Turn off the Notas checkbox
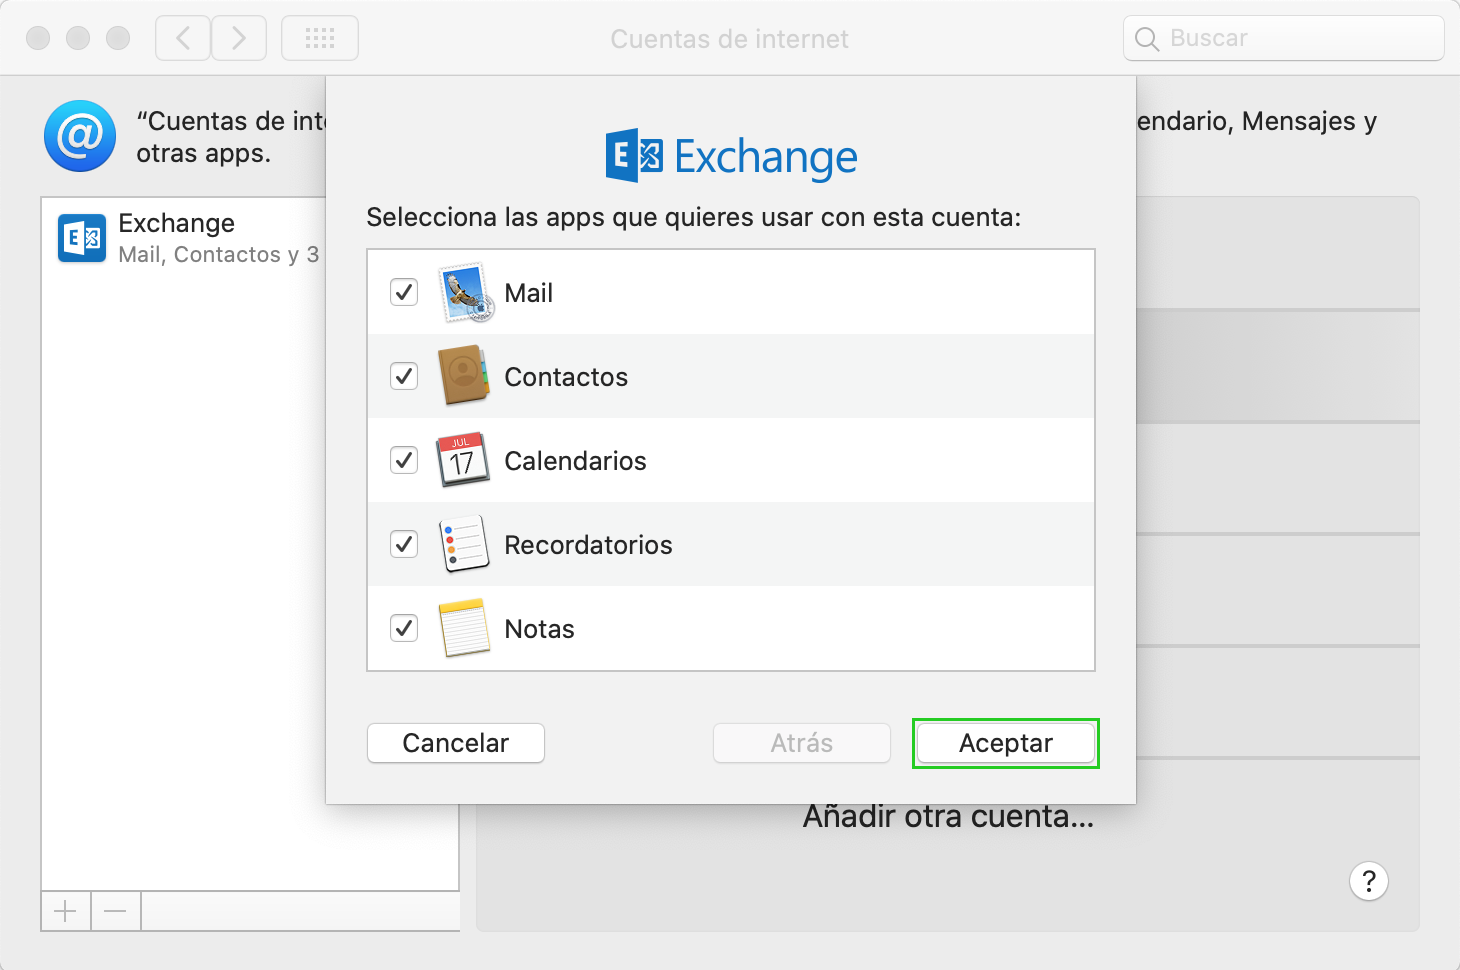This screenshot has height=970, width=1460. (x=404, y=628)
